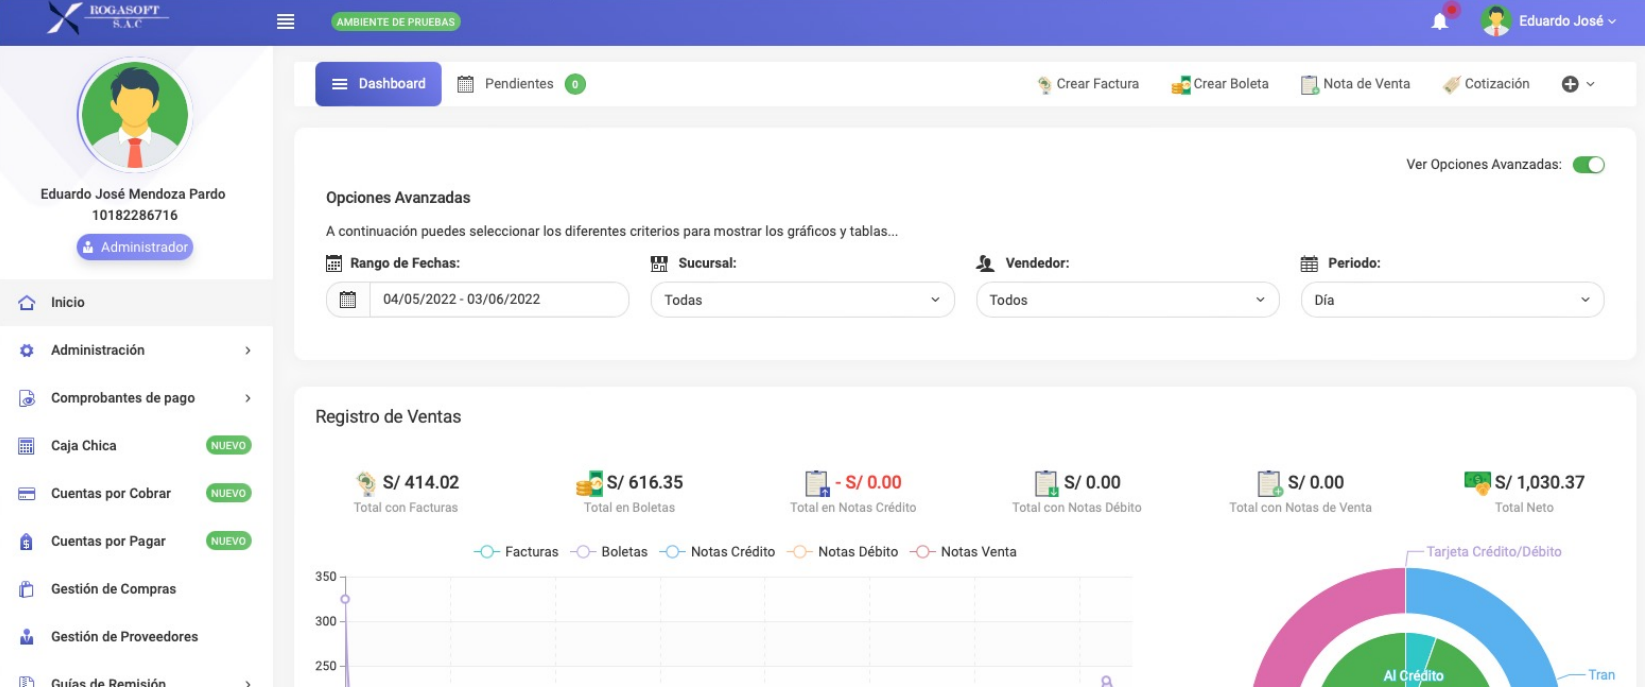The width and height of the screenshot is (1645, 687).
Task: Select the Dashboard tab
Action: pyautogui.click(x=378, y=84)
